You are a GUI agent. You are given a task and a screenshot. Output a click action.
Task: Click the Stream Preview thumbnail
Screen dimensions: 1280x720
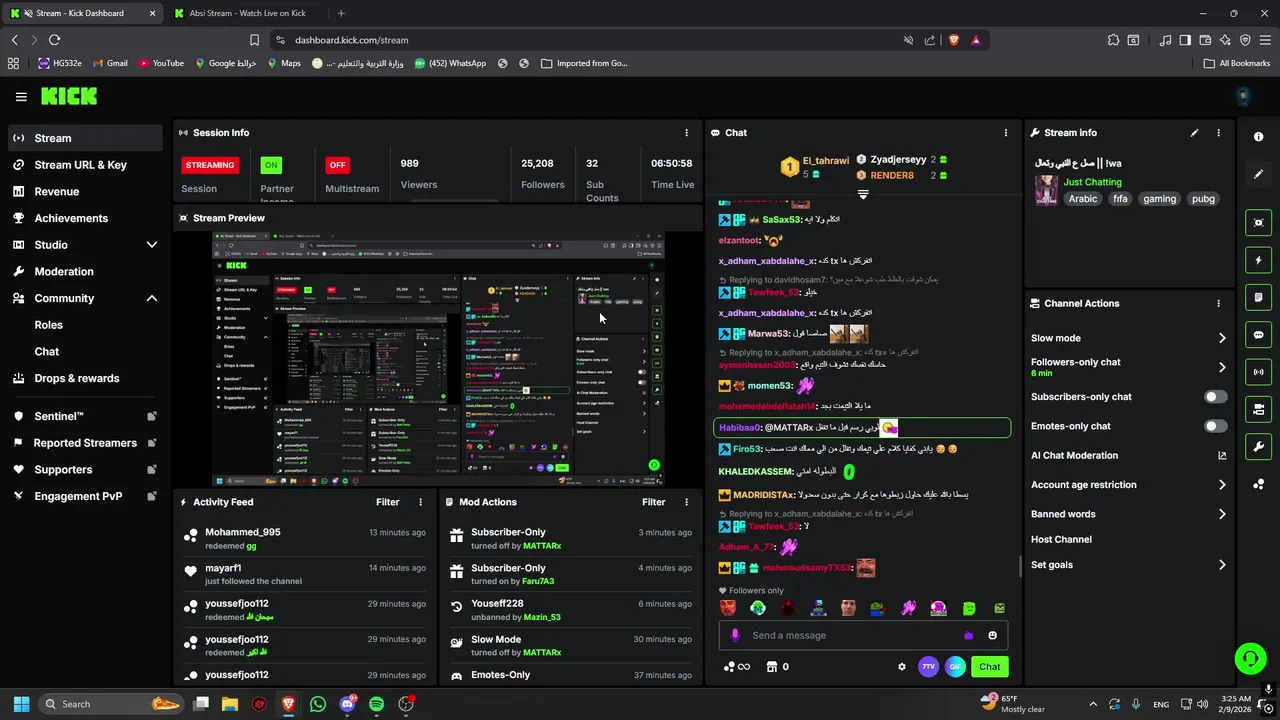click(439, 359)
